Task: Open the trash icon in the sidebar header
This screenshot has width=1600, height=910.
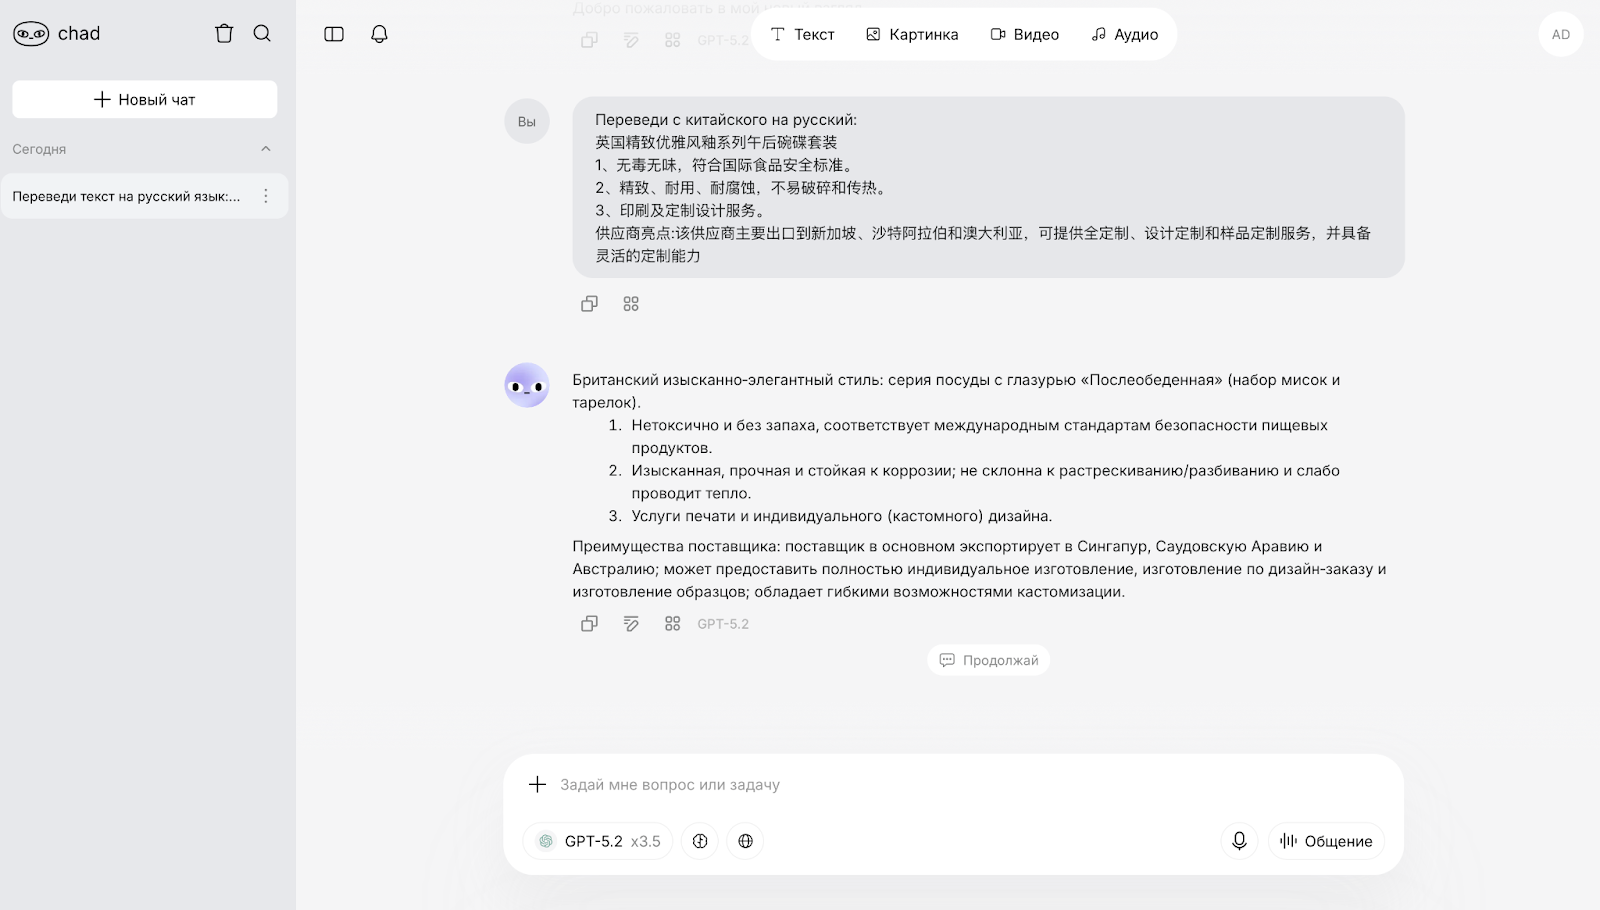Action: click(x=224, y=34)
